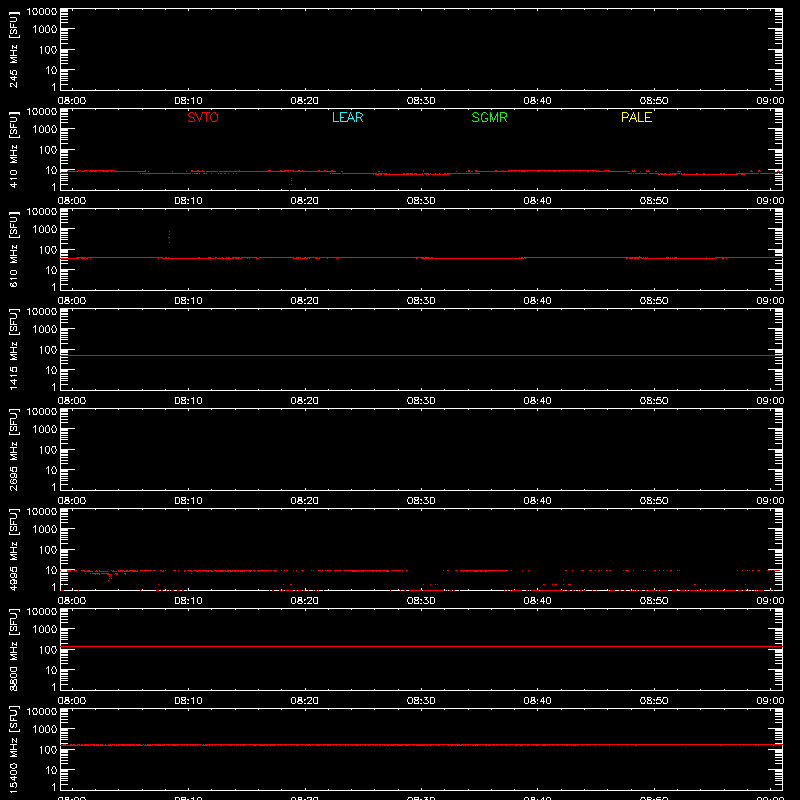Click the 10 tick label of 8800 MHz panel
The width and height of the screenshot is (800, 800).
click(51, 670)
